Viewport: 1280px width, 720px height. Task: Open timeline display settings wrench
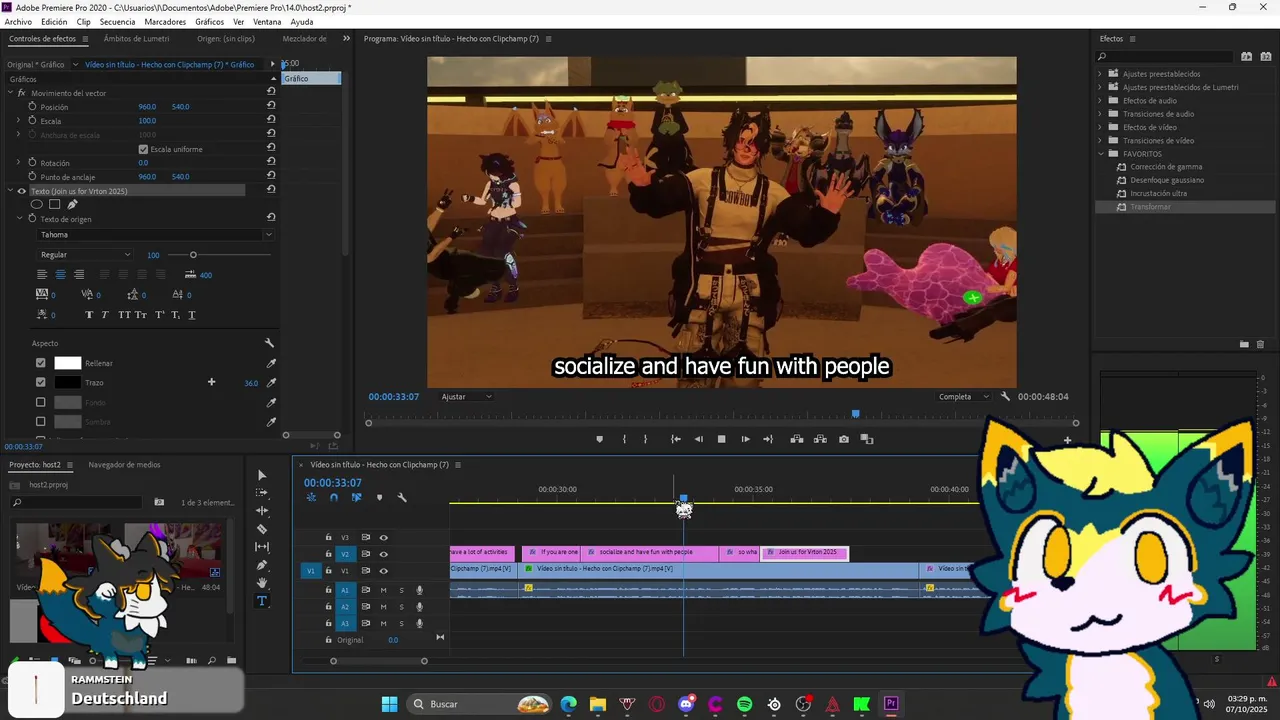click(402, 497)
